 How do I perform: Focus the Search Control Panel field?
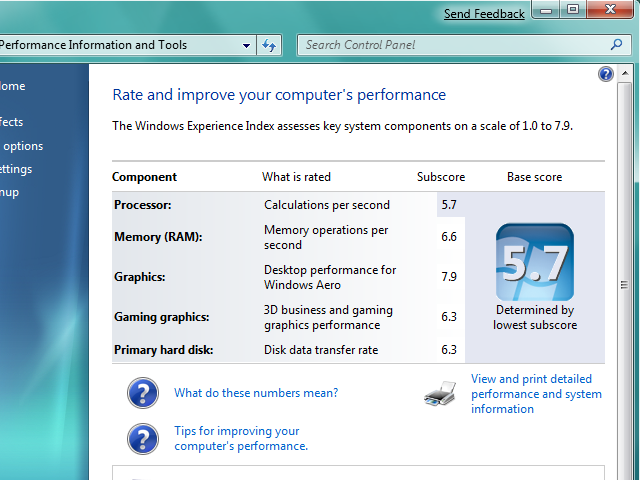point(465,45)
